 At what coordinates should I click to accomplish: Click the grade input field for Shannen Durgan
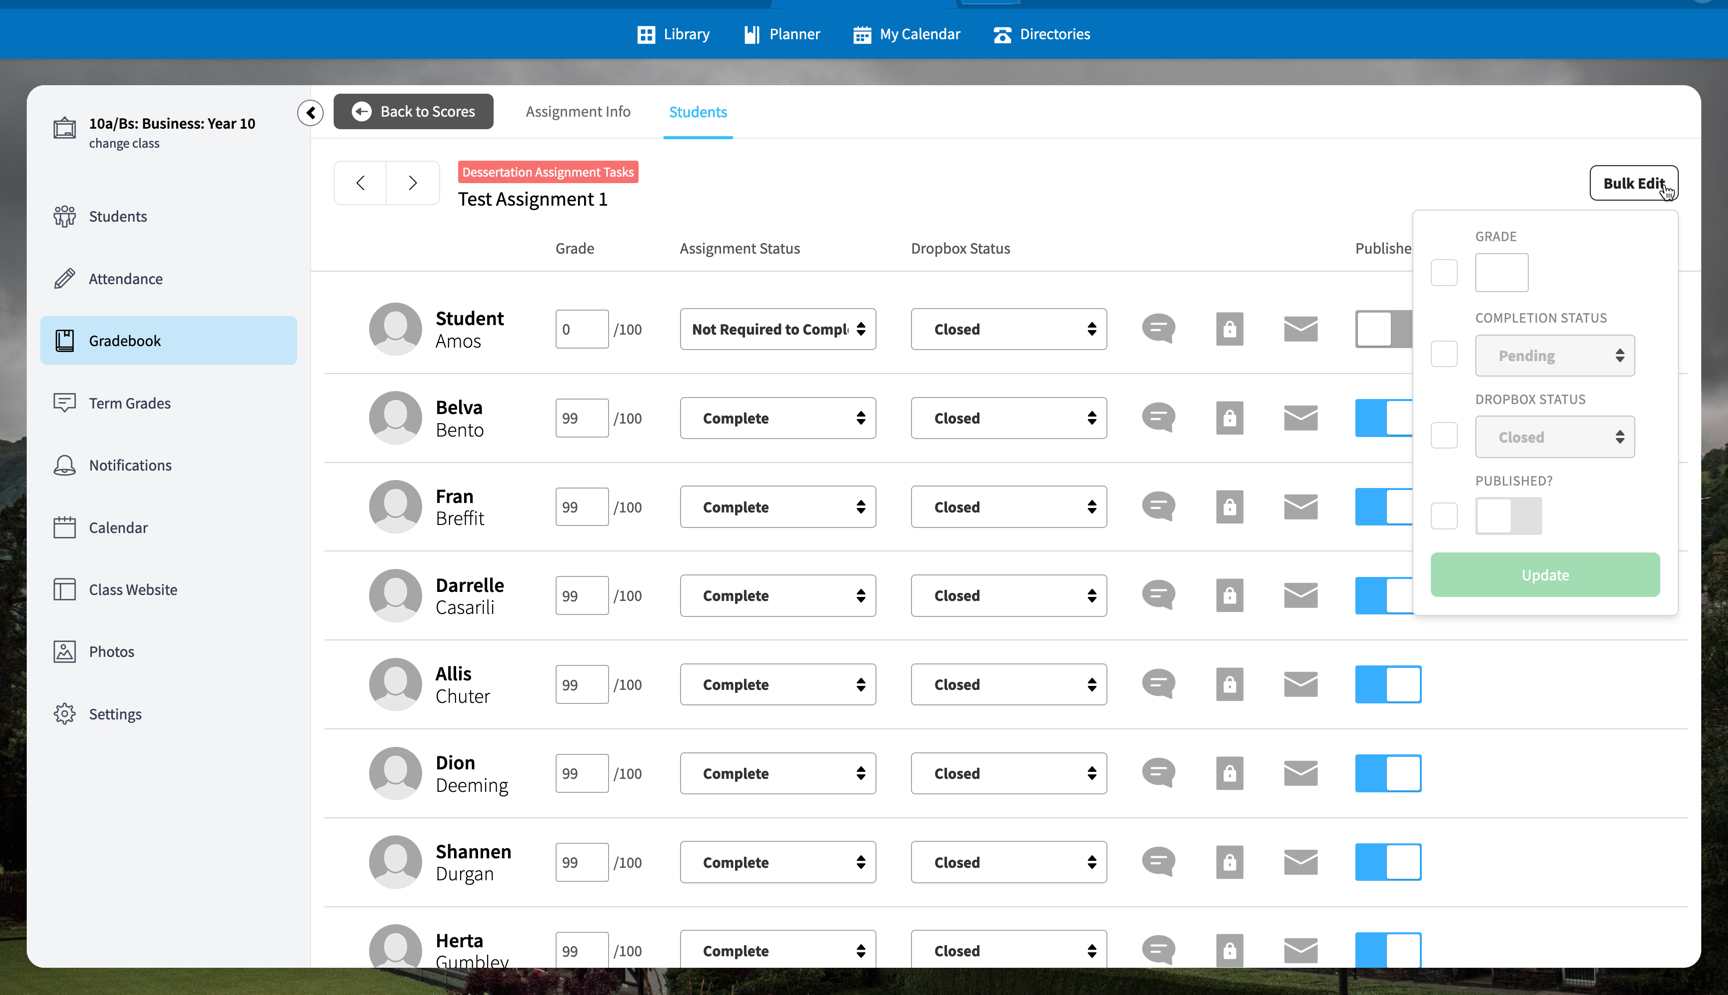click(x=581, y=861)
